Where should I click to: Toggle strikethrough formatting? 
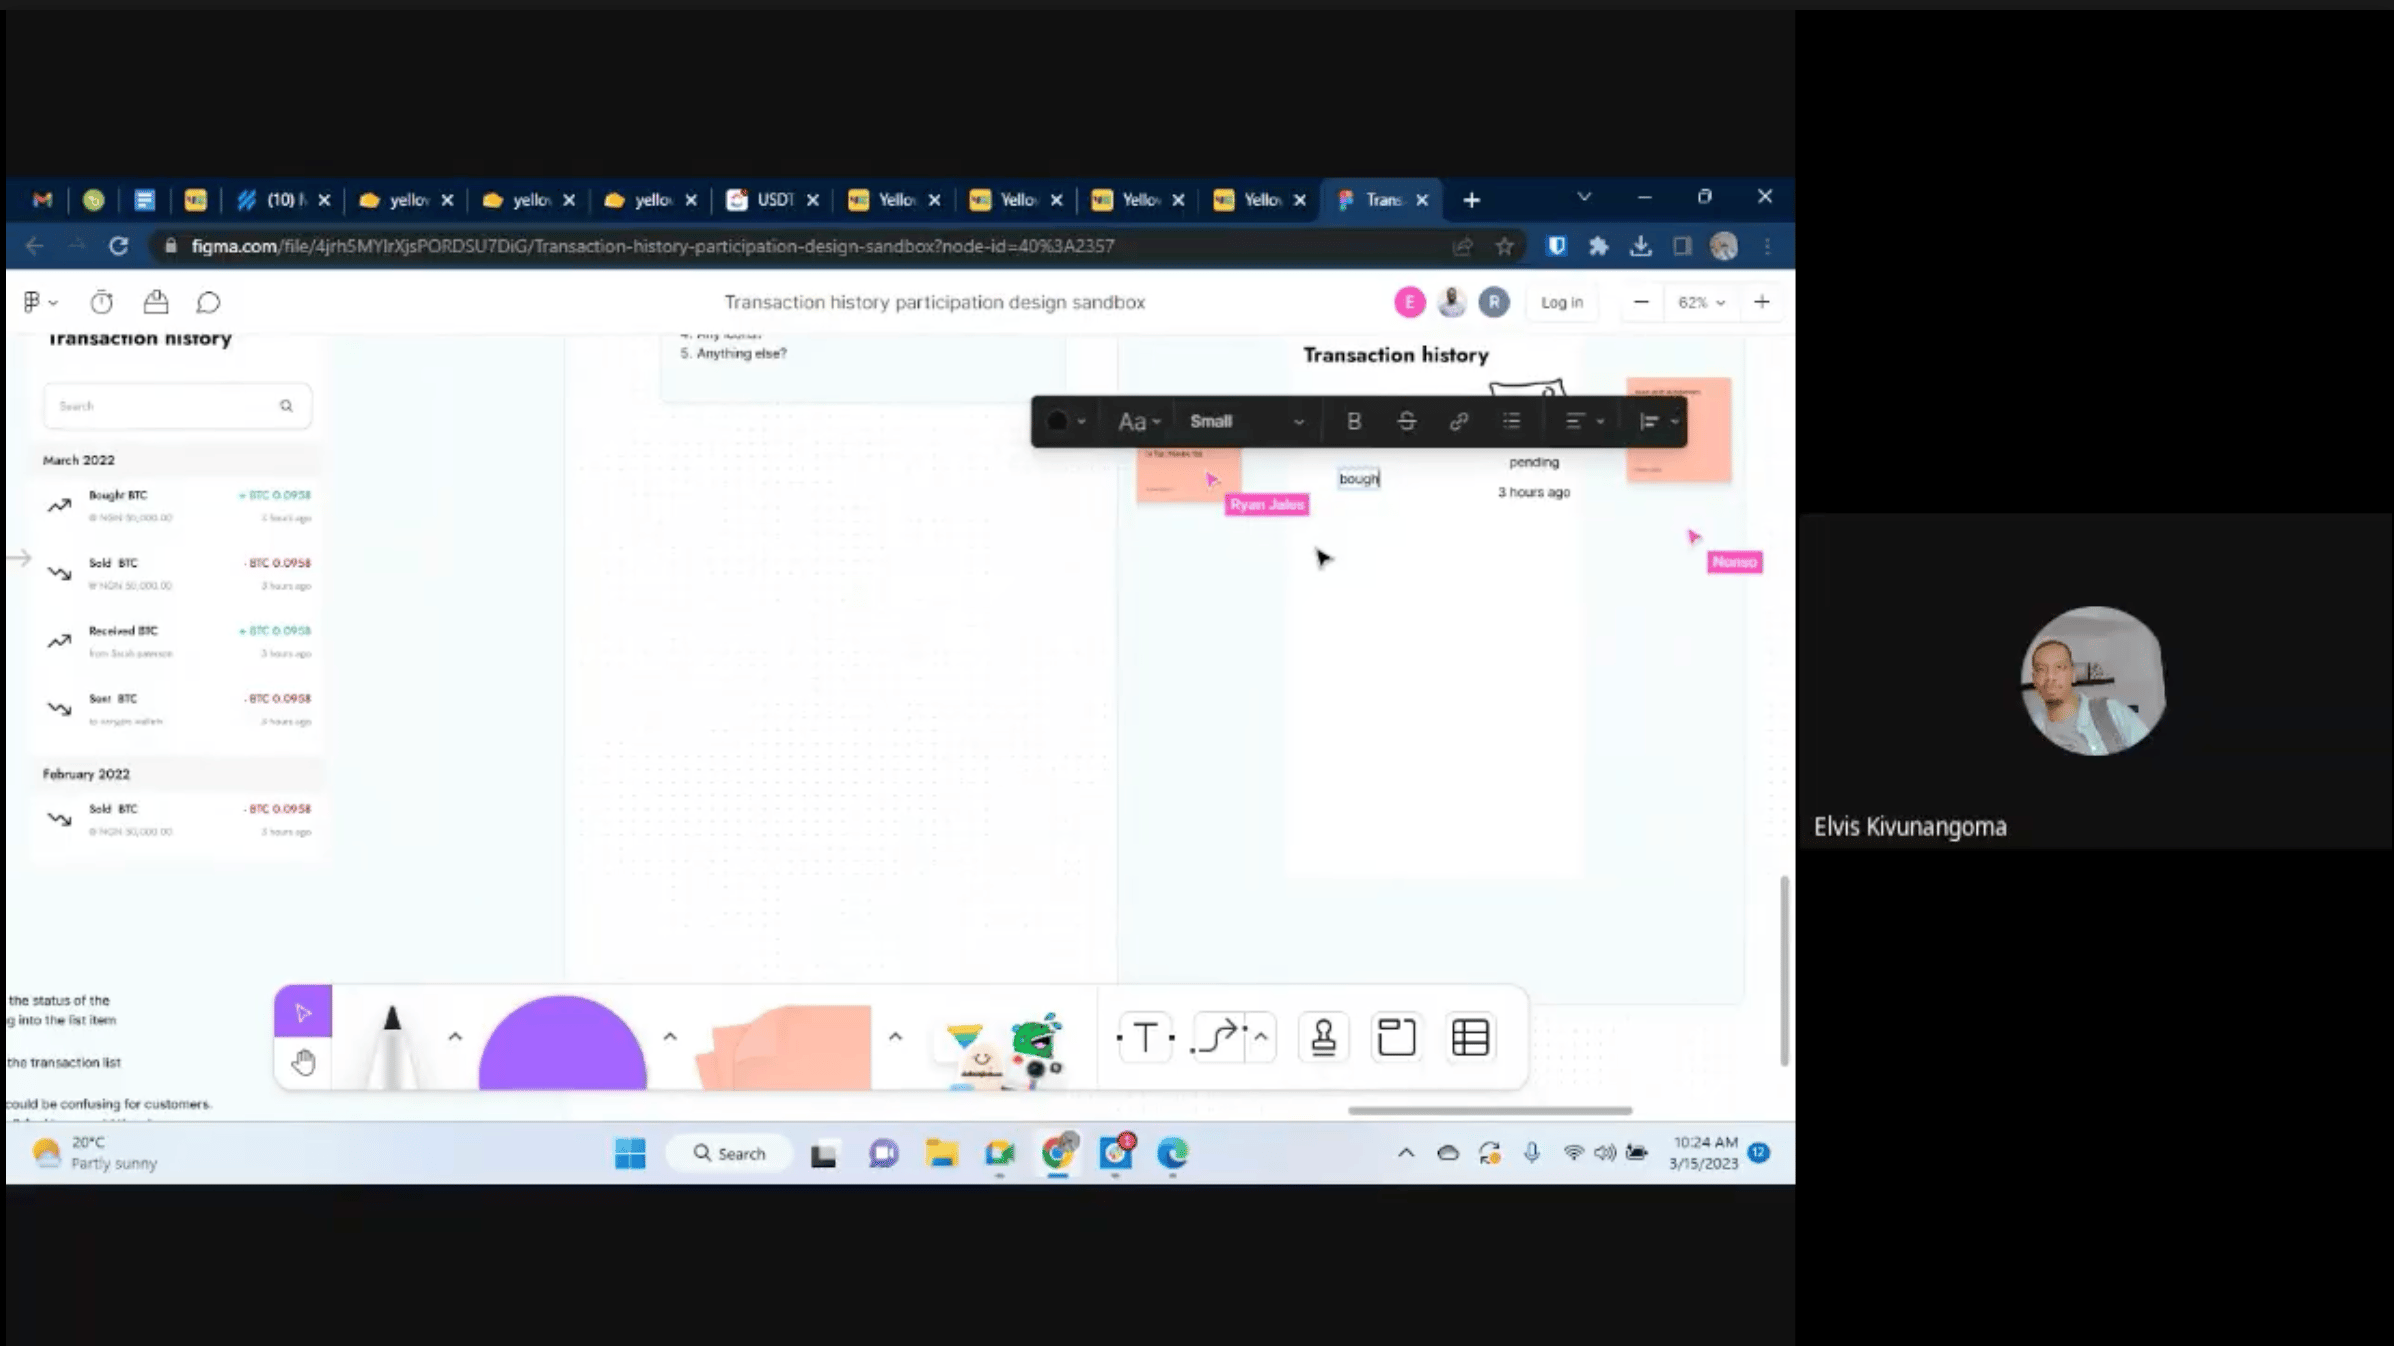[x=1406, y=421]
